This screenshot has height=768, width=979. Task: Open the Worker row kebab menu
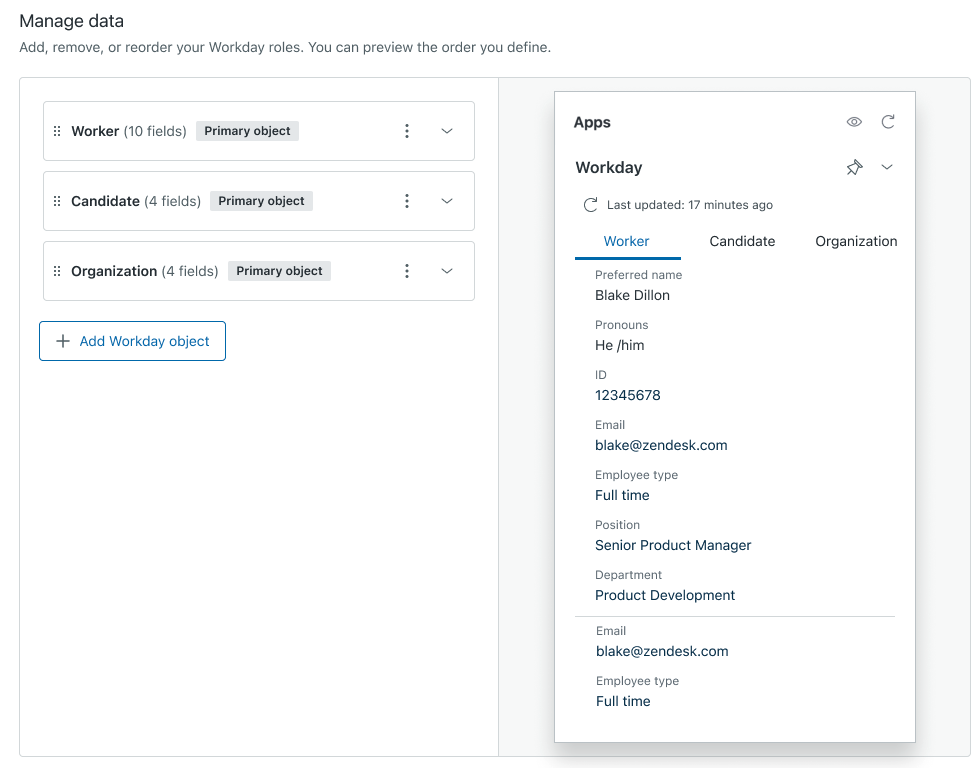point(406,131)
